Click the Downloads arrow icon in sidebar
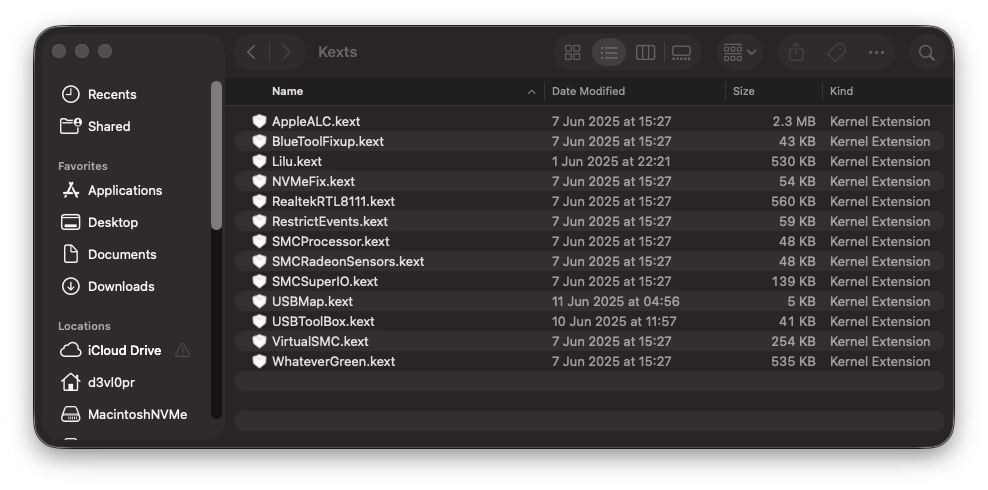 (71, 287)
